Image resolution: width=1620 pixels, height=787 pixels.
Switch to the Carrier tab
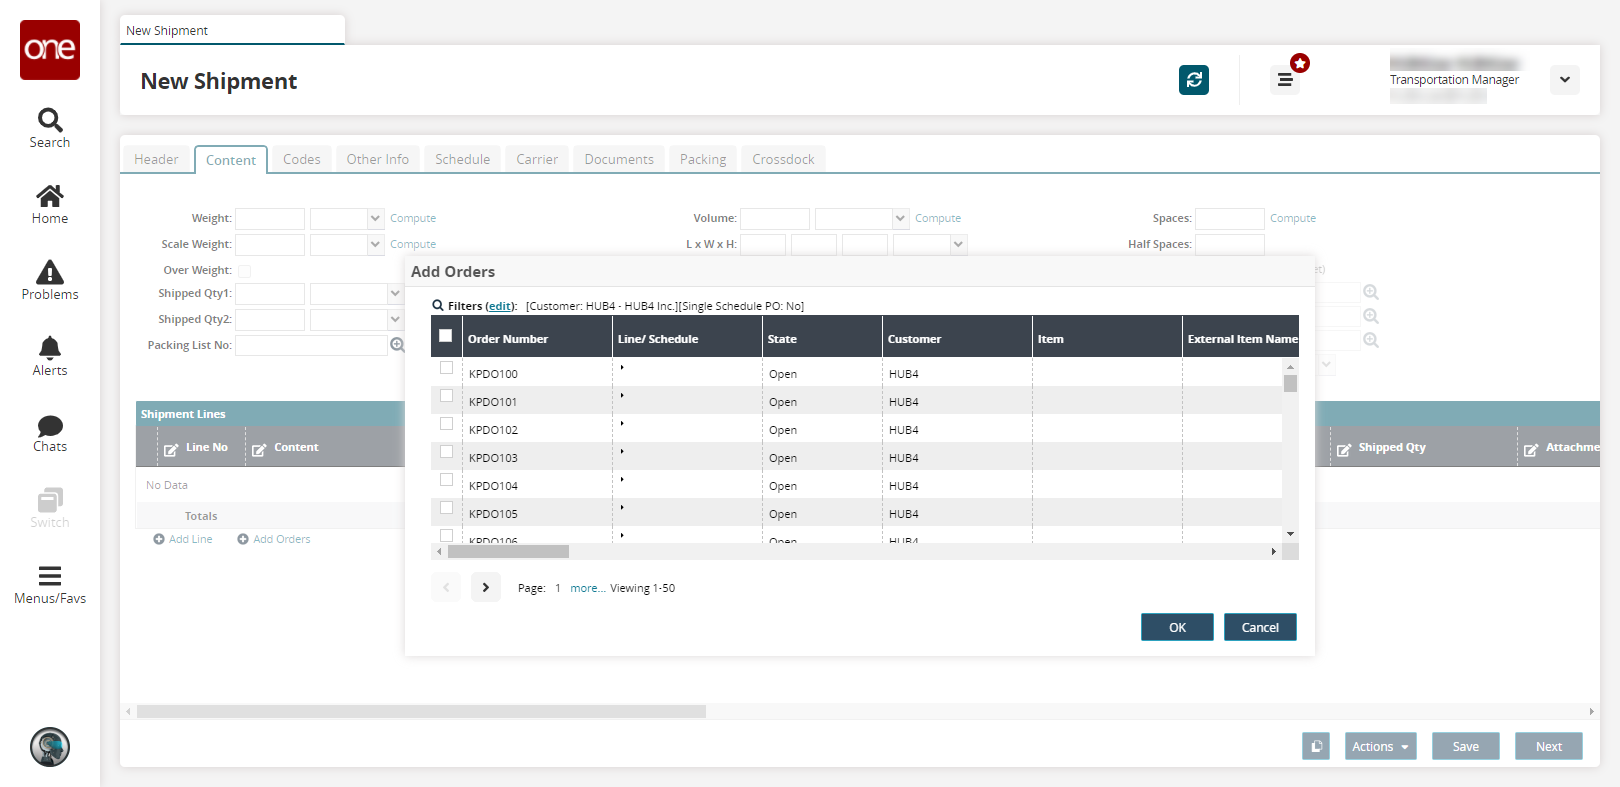pos(537,159)
